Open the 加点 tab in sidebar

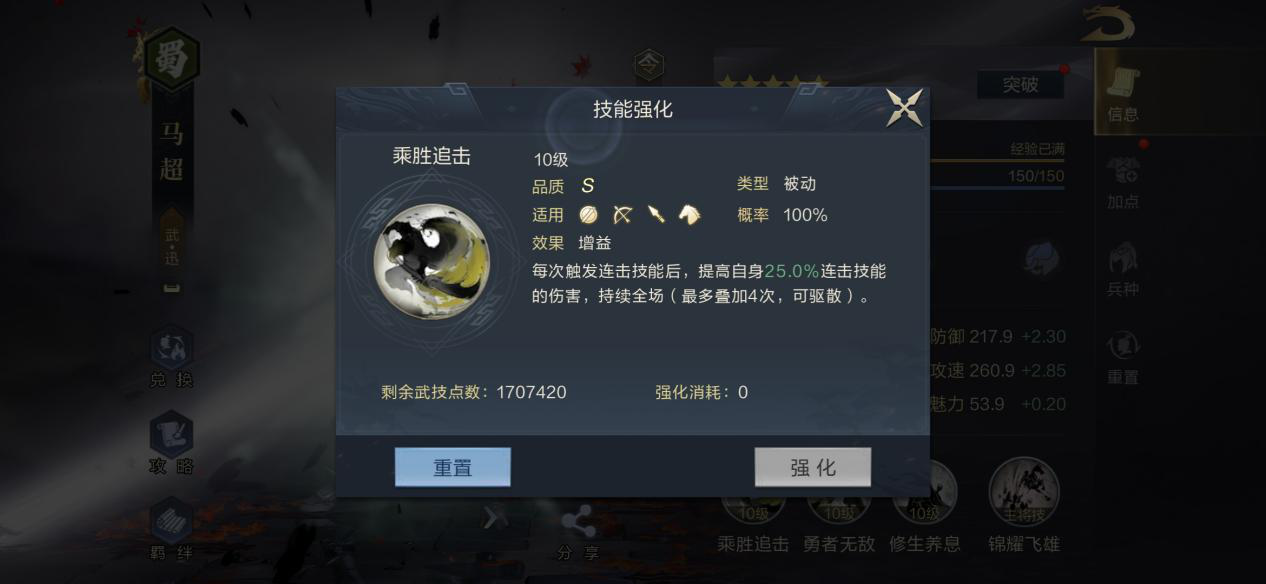tap(1123, 184)
